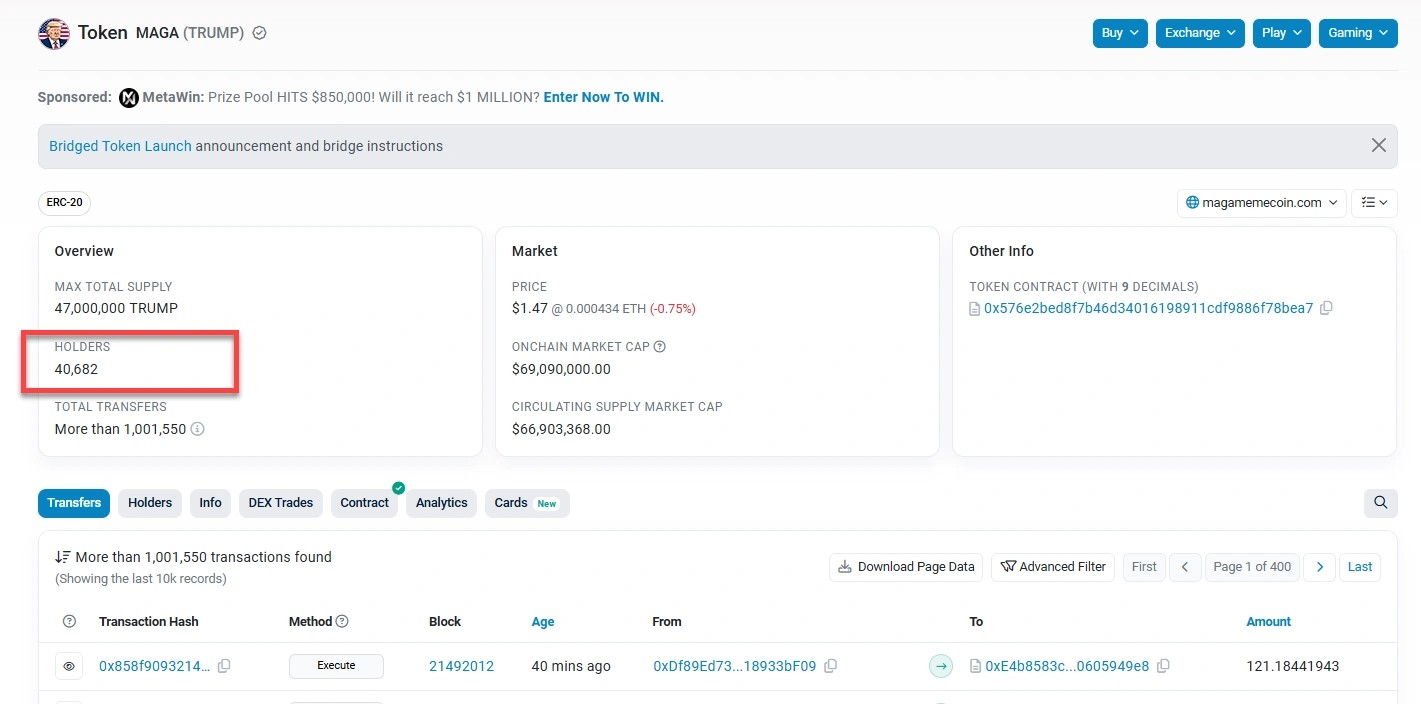Copy the transaction hash 0x858f9093214
Screen dimensions: 1421x704
224,665
